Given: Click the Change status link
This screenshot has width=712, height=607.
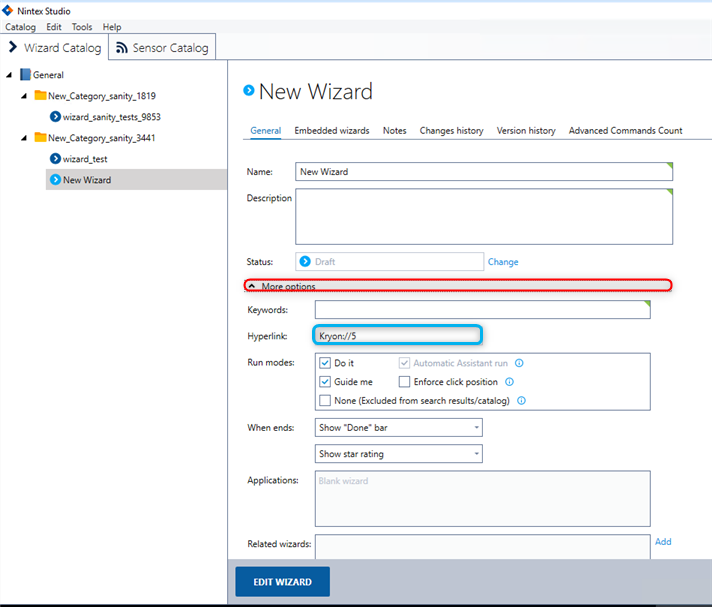Looking at the screenshot, I should tap(503, 262).
